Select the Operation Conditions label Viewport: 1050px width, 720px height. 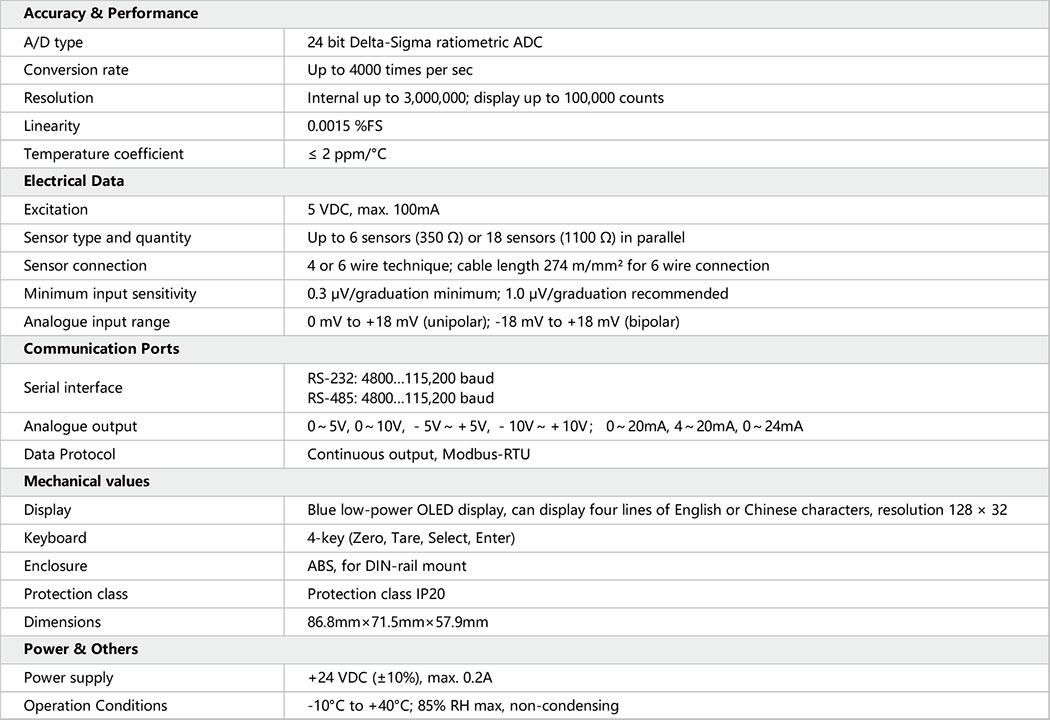(95, 706)
